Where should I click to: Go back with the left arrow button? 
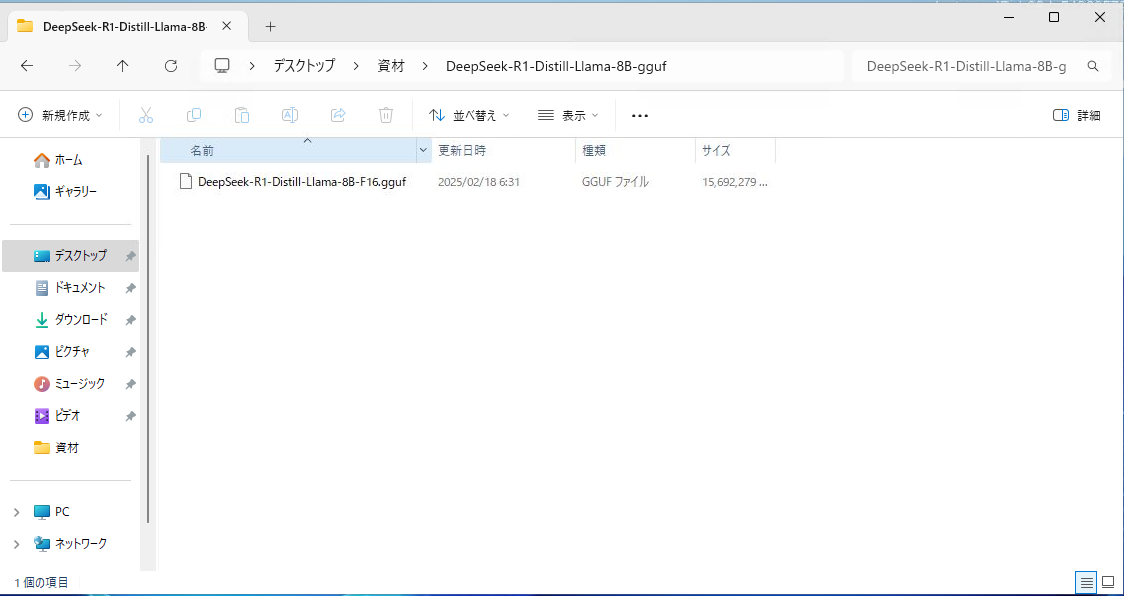(27, 66)
